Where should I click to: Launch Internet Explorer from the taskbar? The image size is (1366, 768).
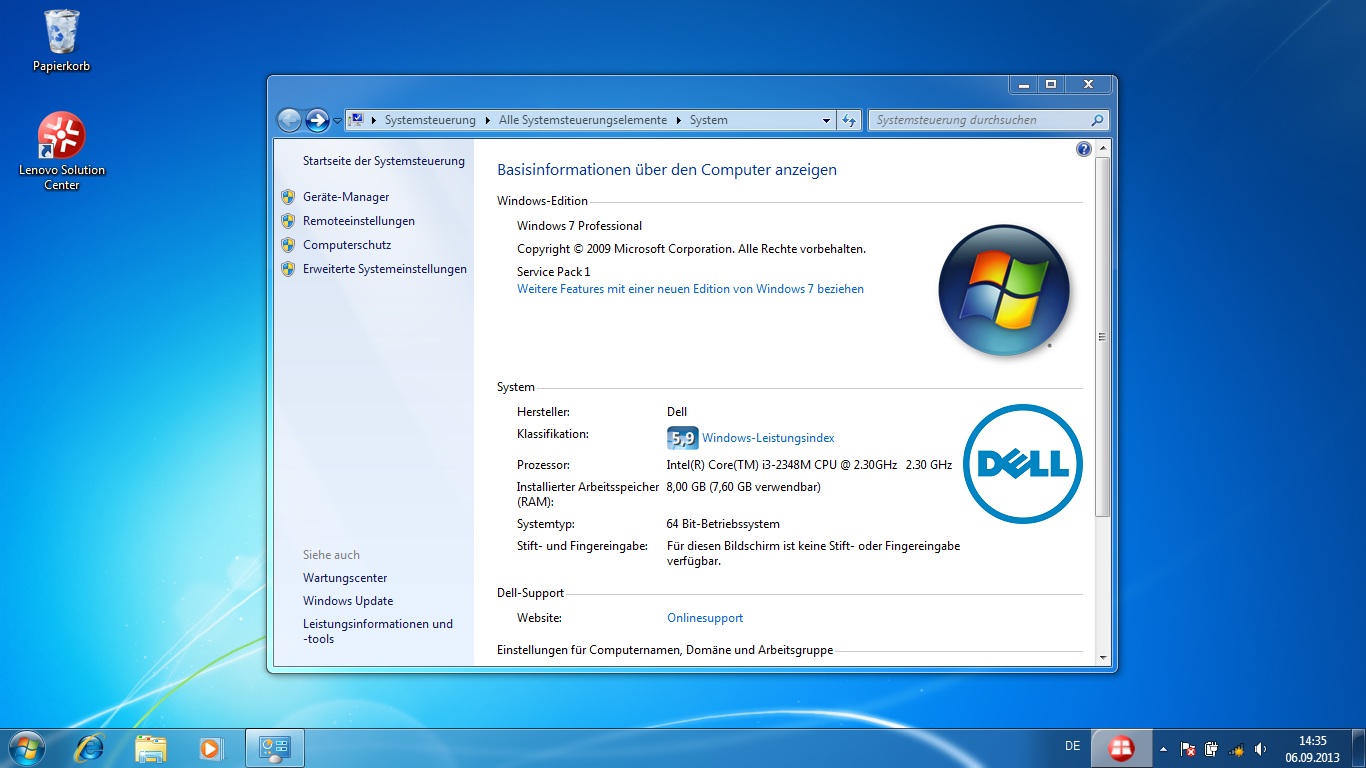tap(90, 747)
